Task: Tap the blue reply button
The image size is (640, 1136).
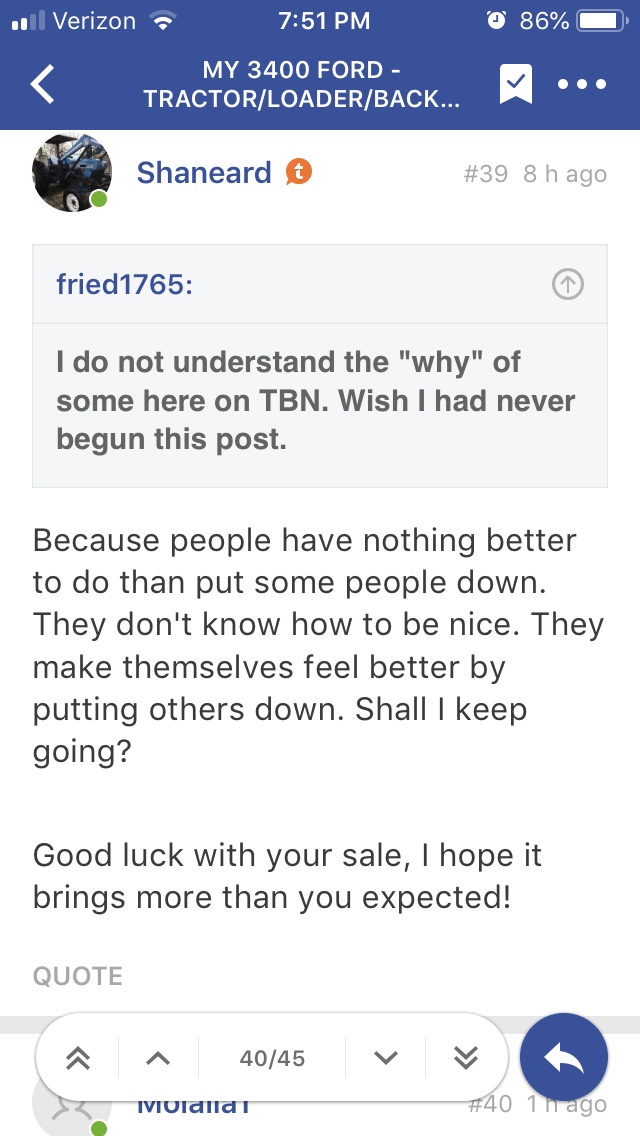Action: tap(564, 1058)
